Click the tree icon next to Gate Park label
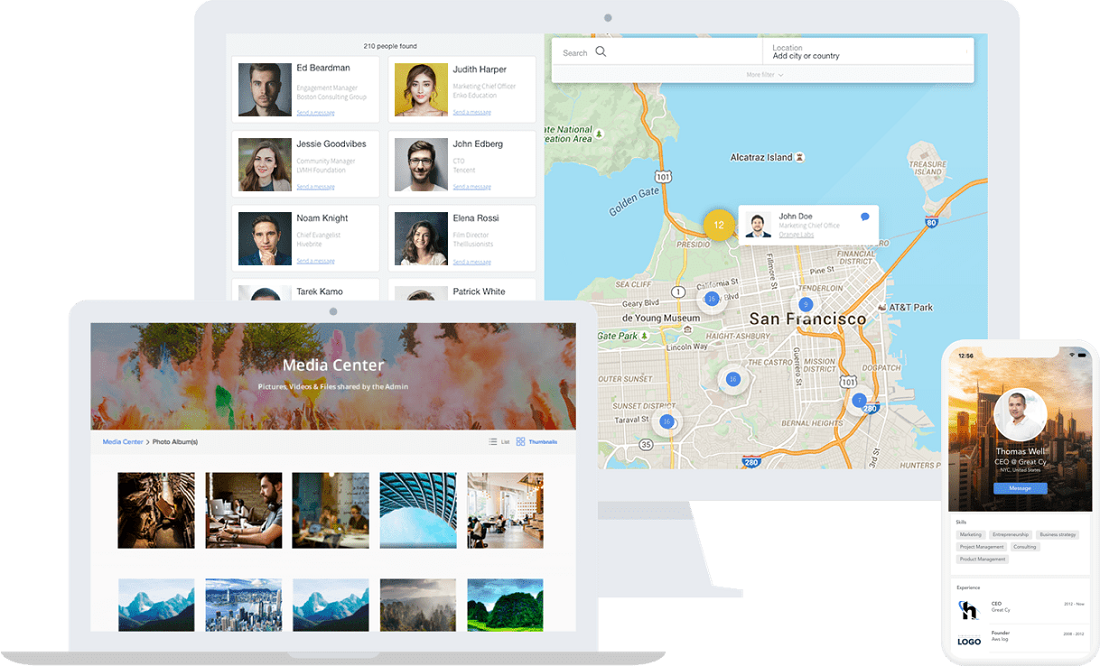This screenshot has width=1100, height=666. (644, 335)
